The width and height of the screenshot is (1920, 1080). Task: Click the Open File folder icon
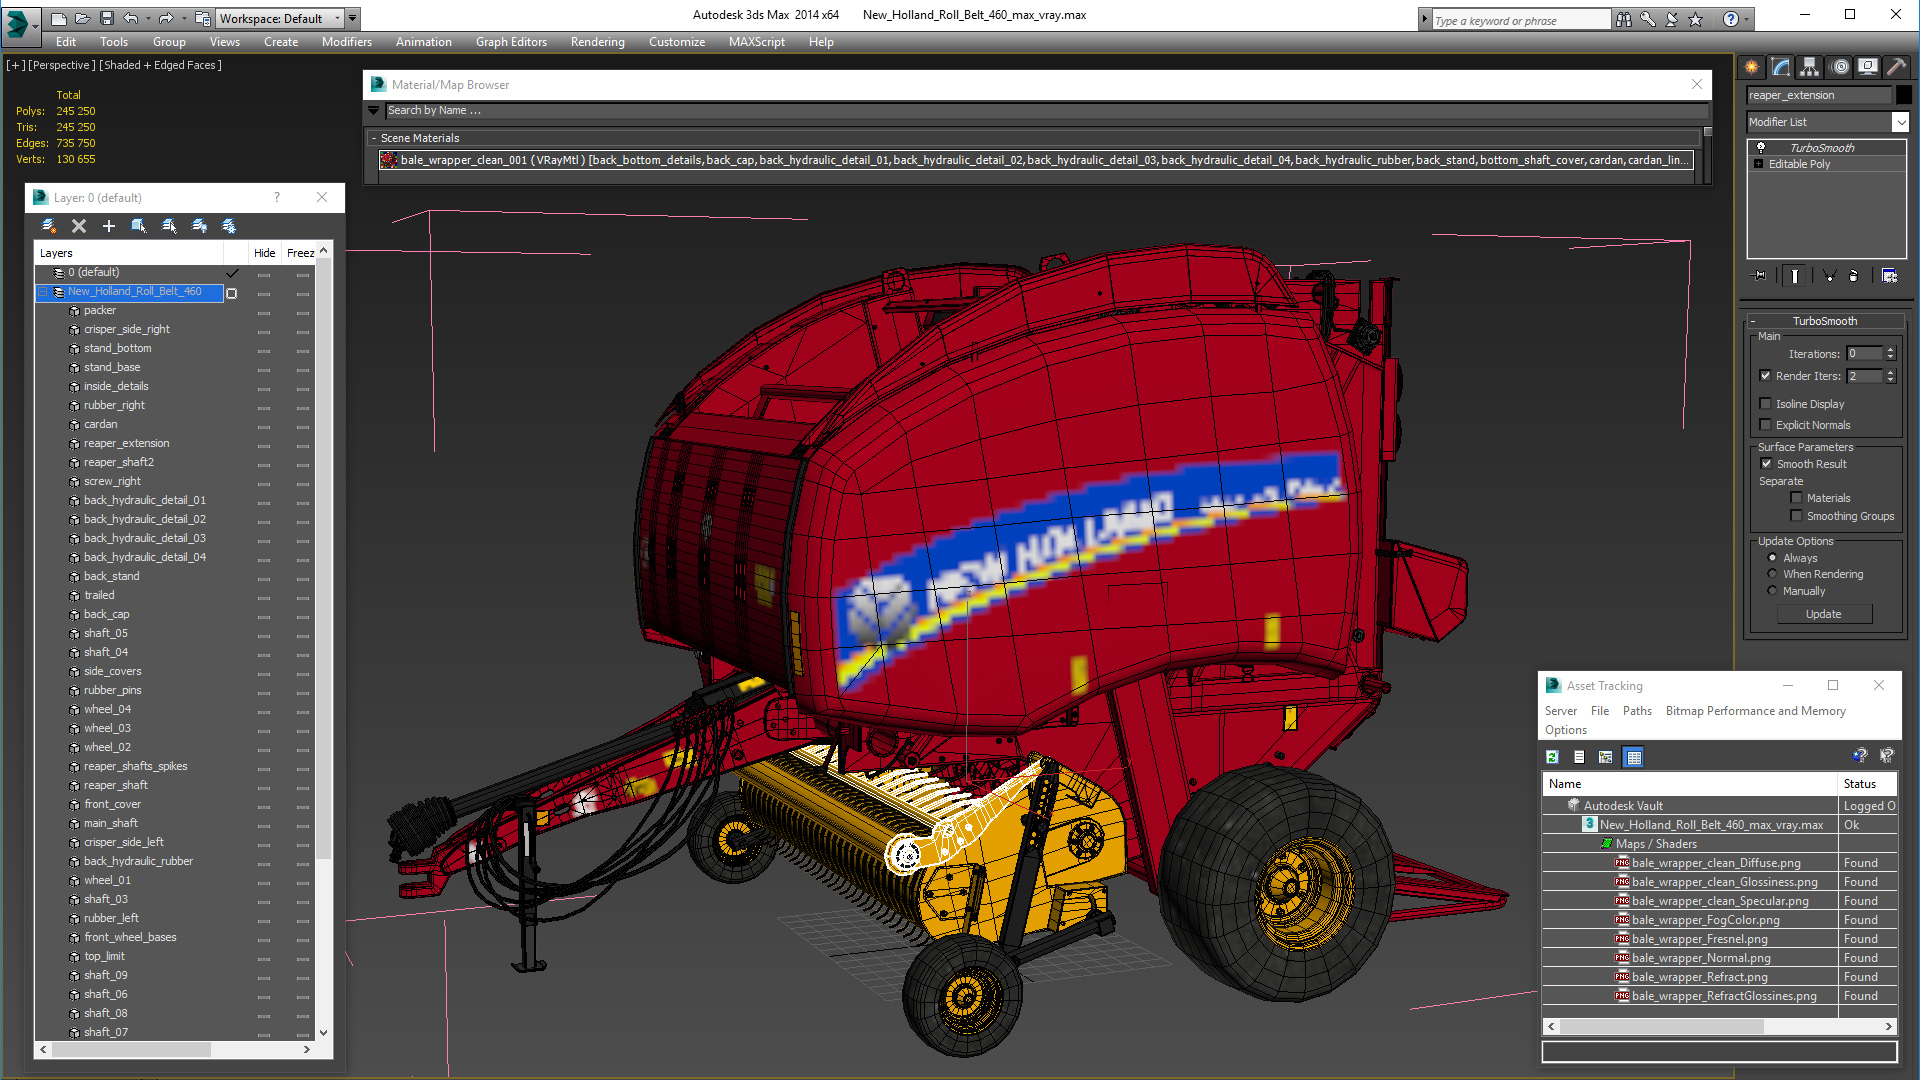[82, 18]
